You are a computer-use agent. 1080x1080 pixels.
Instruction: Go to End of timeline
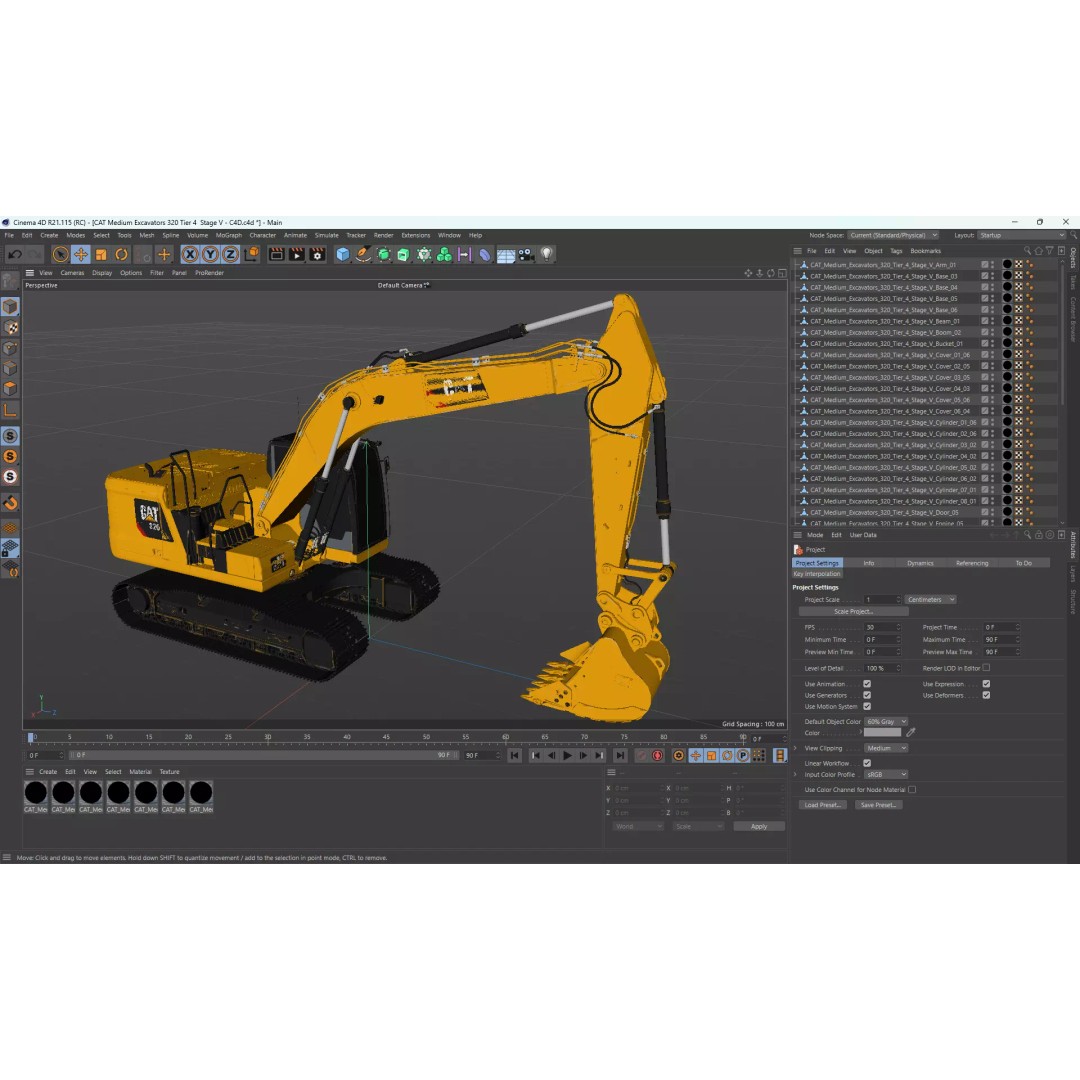coord(620,756)
